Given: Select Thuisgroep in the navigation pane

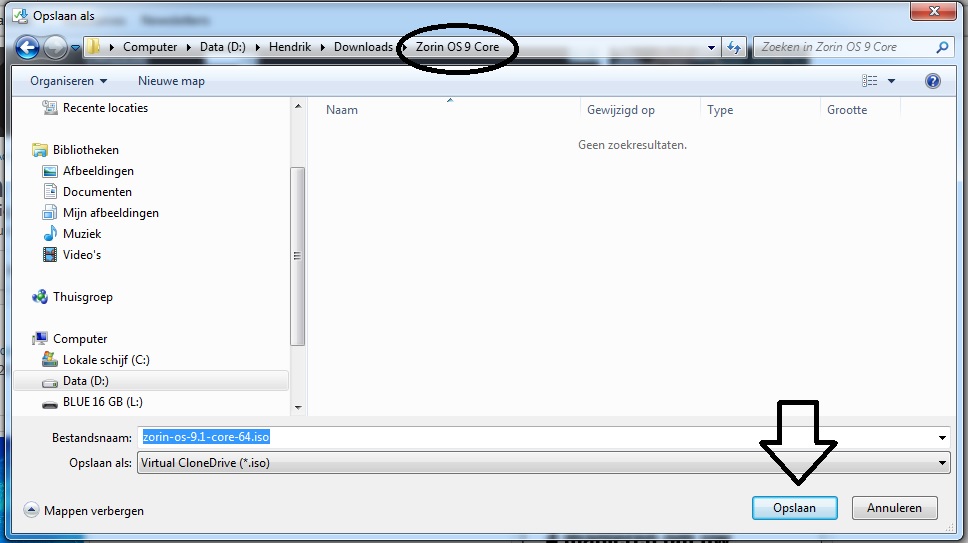Looking at the screenshot, I should pos(83,297).
